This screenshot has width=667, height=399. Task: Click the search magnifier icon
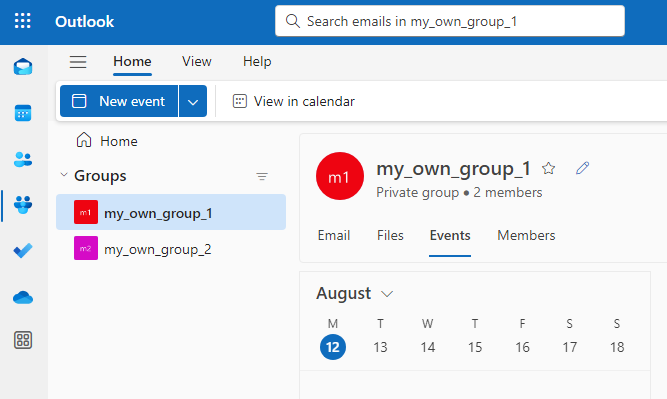tap(293, 21)
